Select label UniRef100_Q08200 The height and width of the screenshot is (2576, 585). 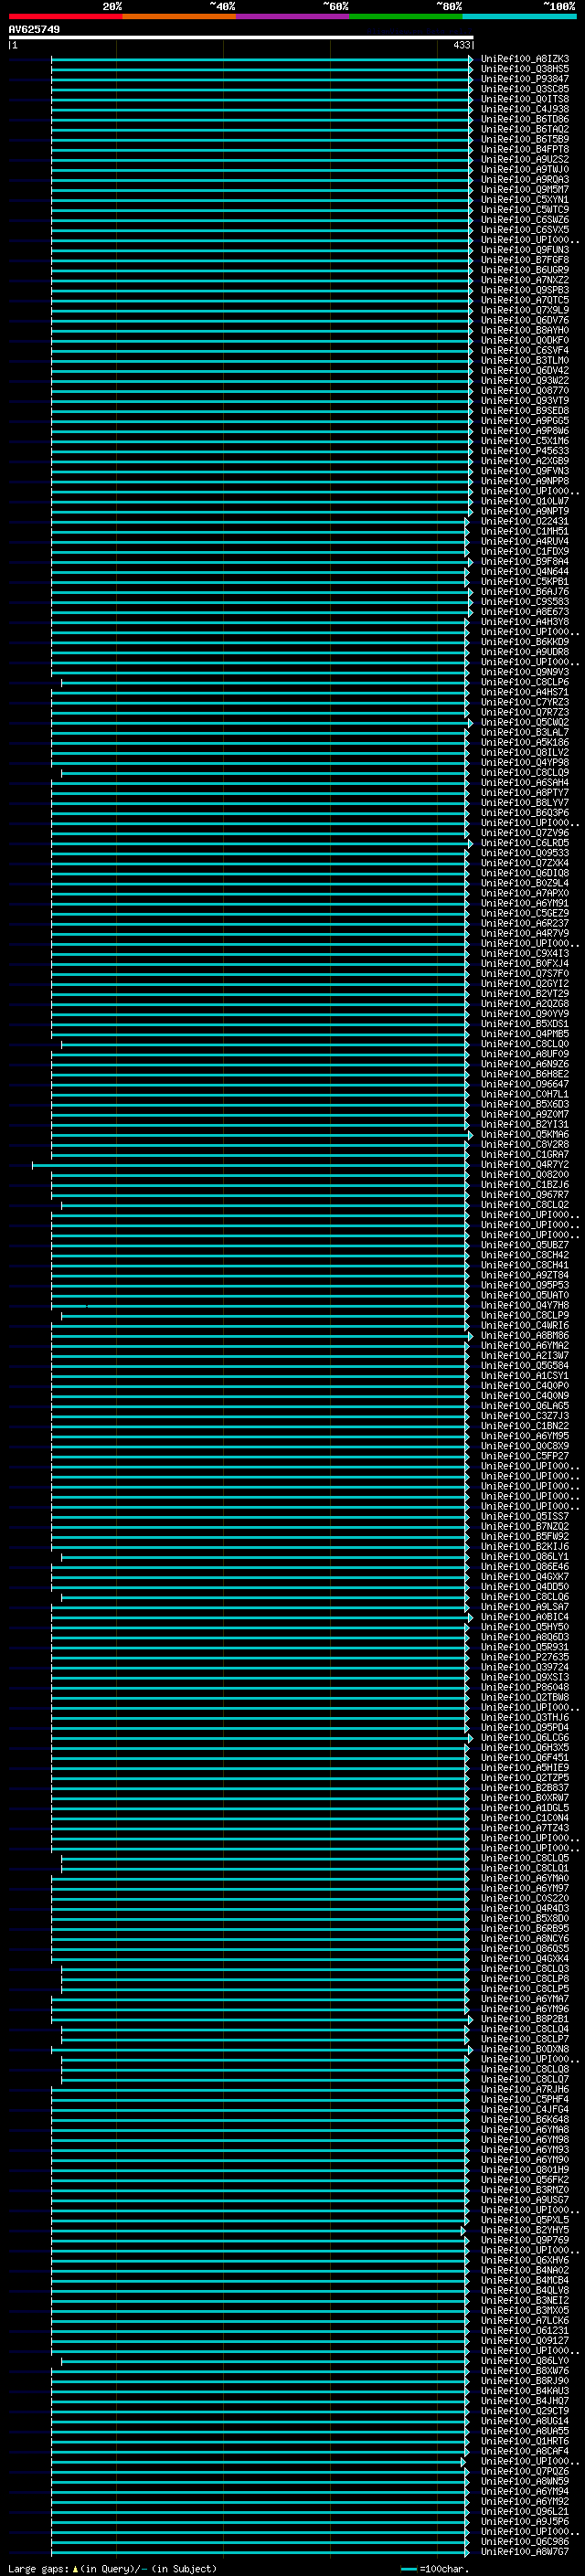525,1175
